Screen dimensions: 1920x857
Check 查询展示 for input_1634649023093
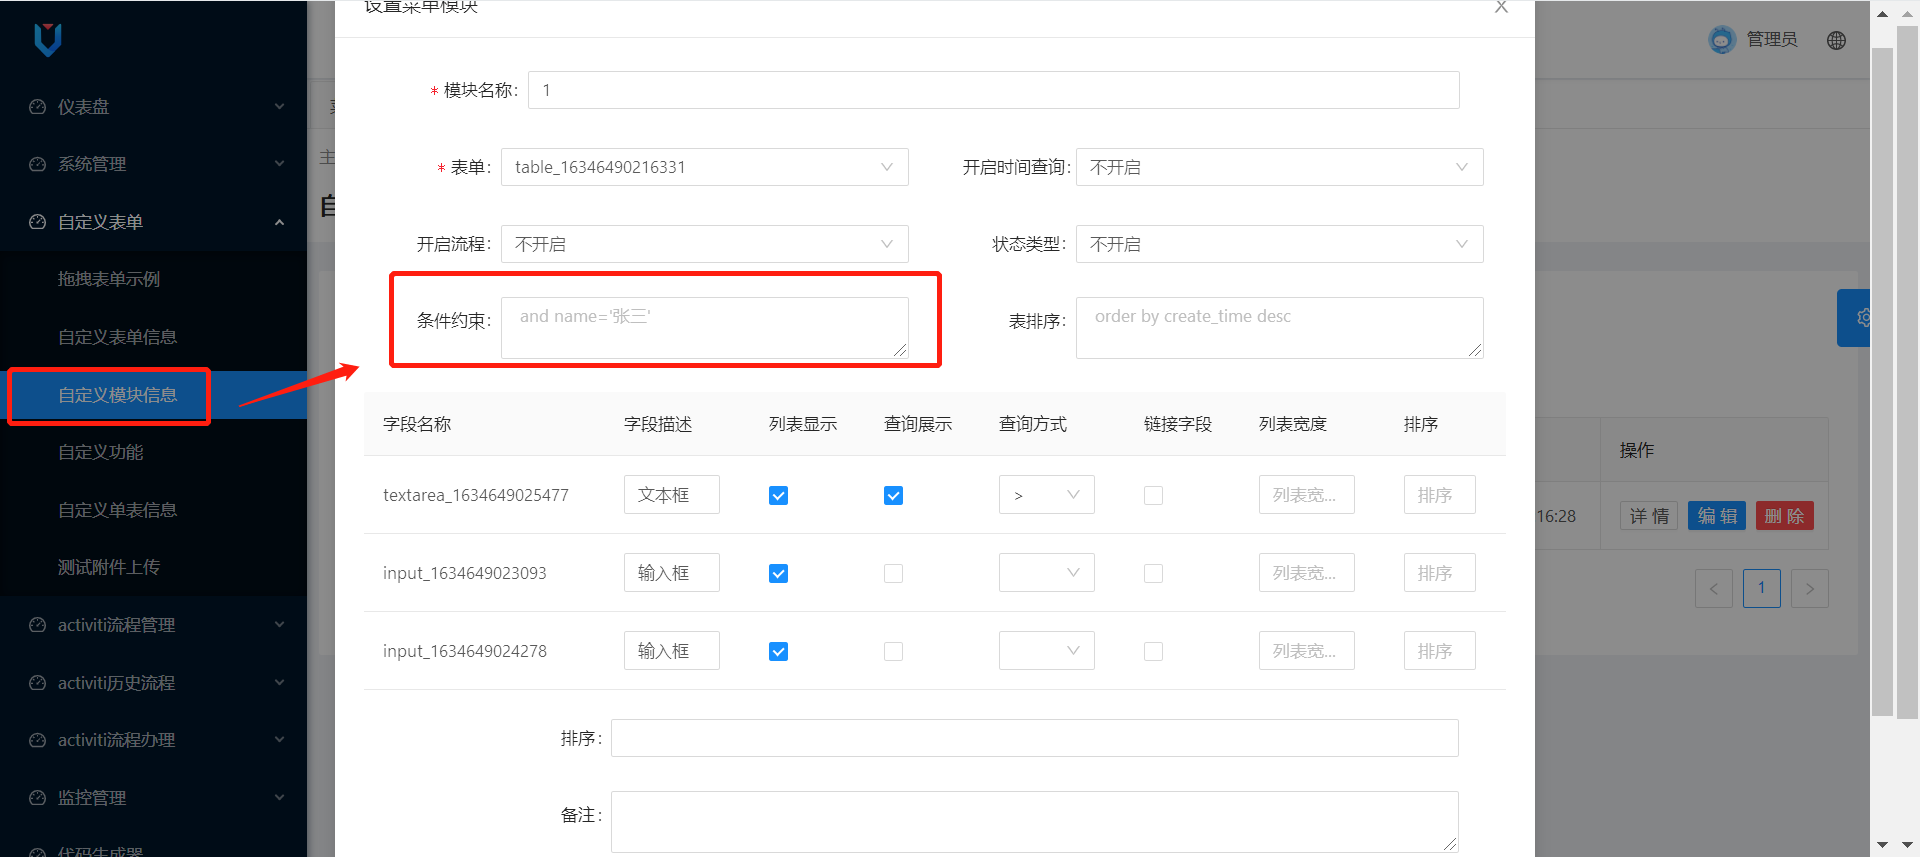(x=893, y=574)
